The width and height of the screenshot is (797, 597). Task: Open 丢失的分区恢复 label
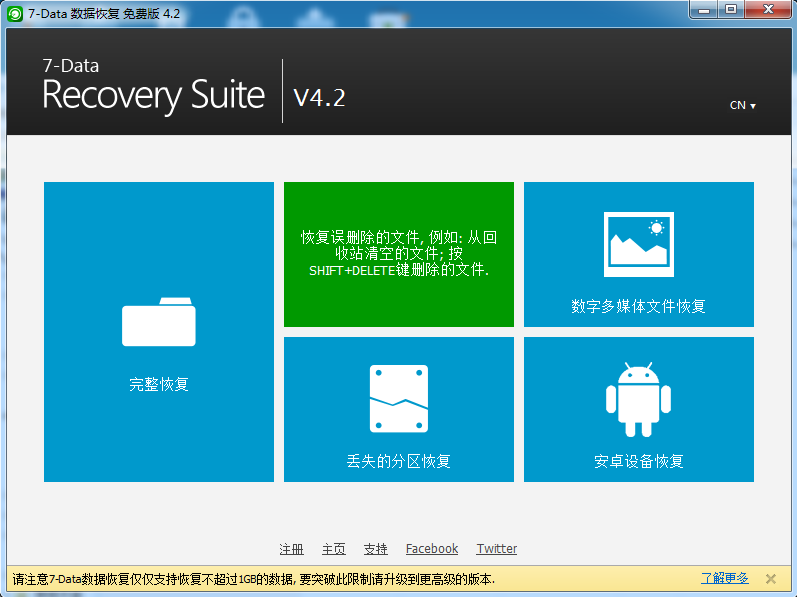pos(398,461)
